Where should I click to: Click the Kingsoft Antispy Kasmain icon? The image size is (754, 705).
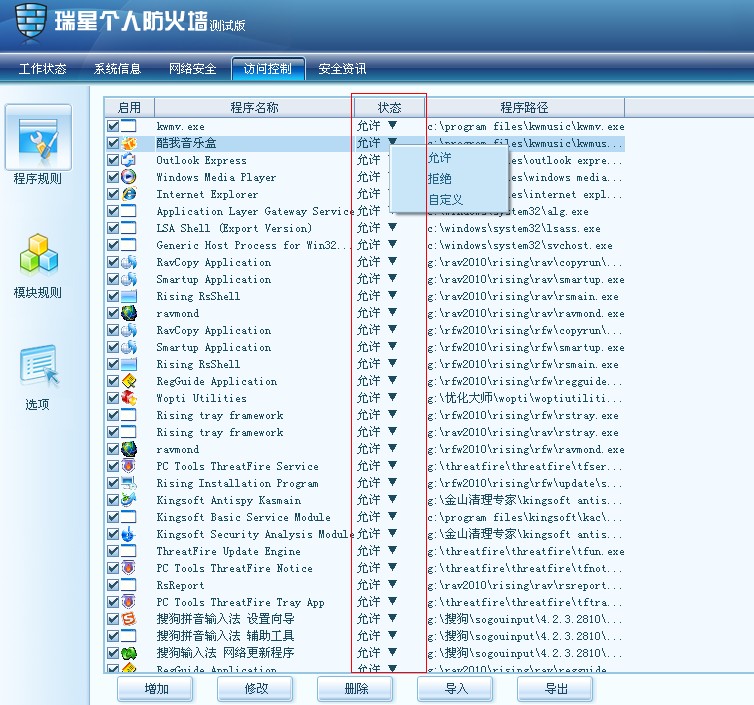click(x=128, y=500)
